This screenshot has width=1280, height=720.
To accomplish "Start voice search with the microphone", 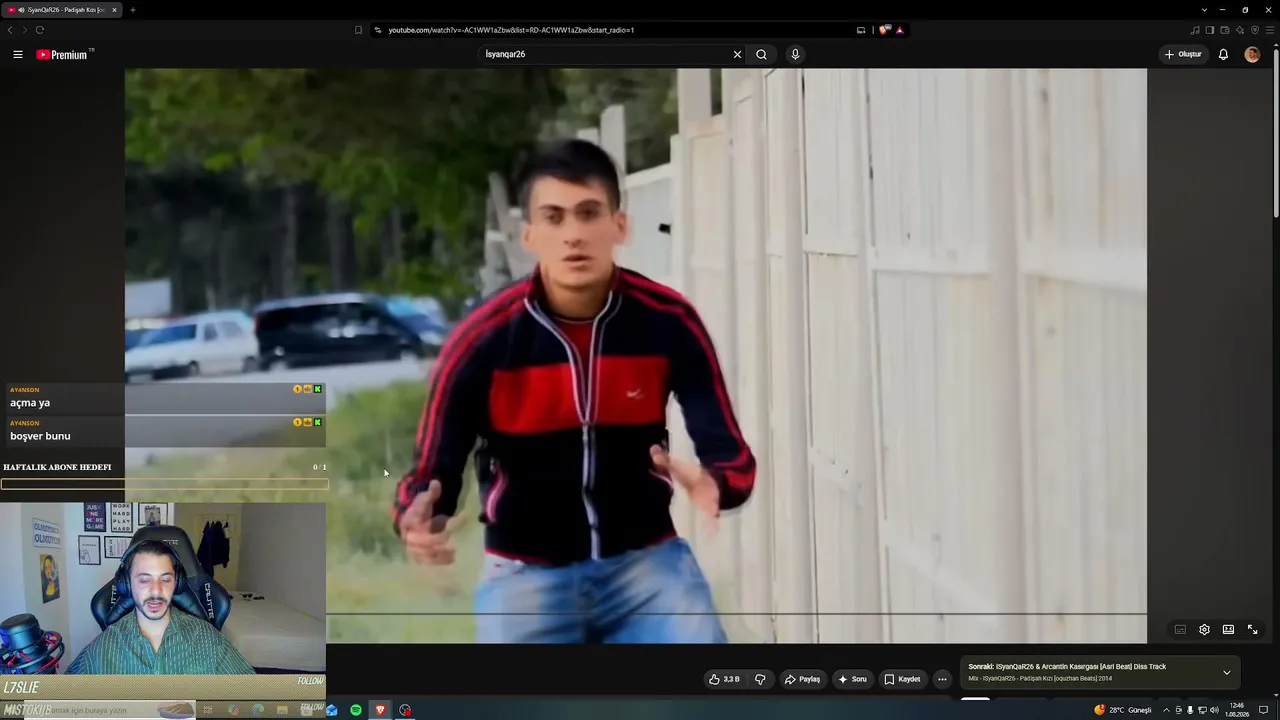I will point(795,55).
